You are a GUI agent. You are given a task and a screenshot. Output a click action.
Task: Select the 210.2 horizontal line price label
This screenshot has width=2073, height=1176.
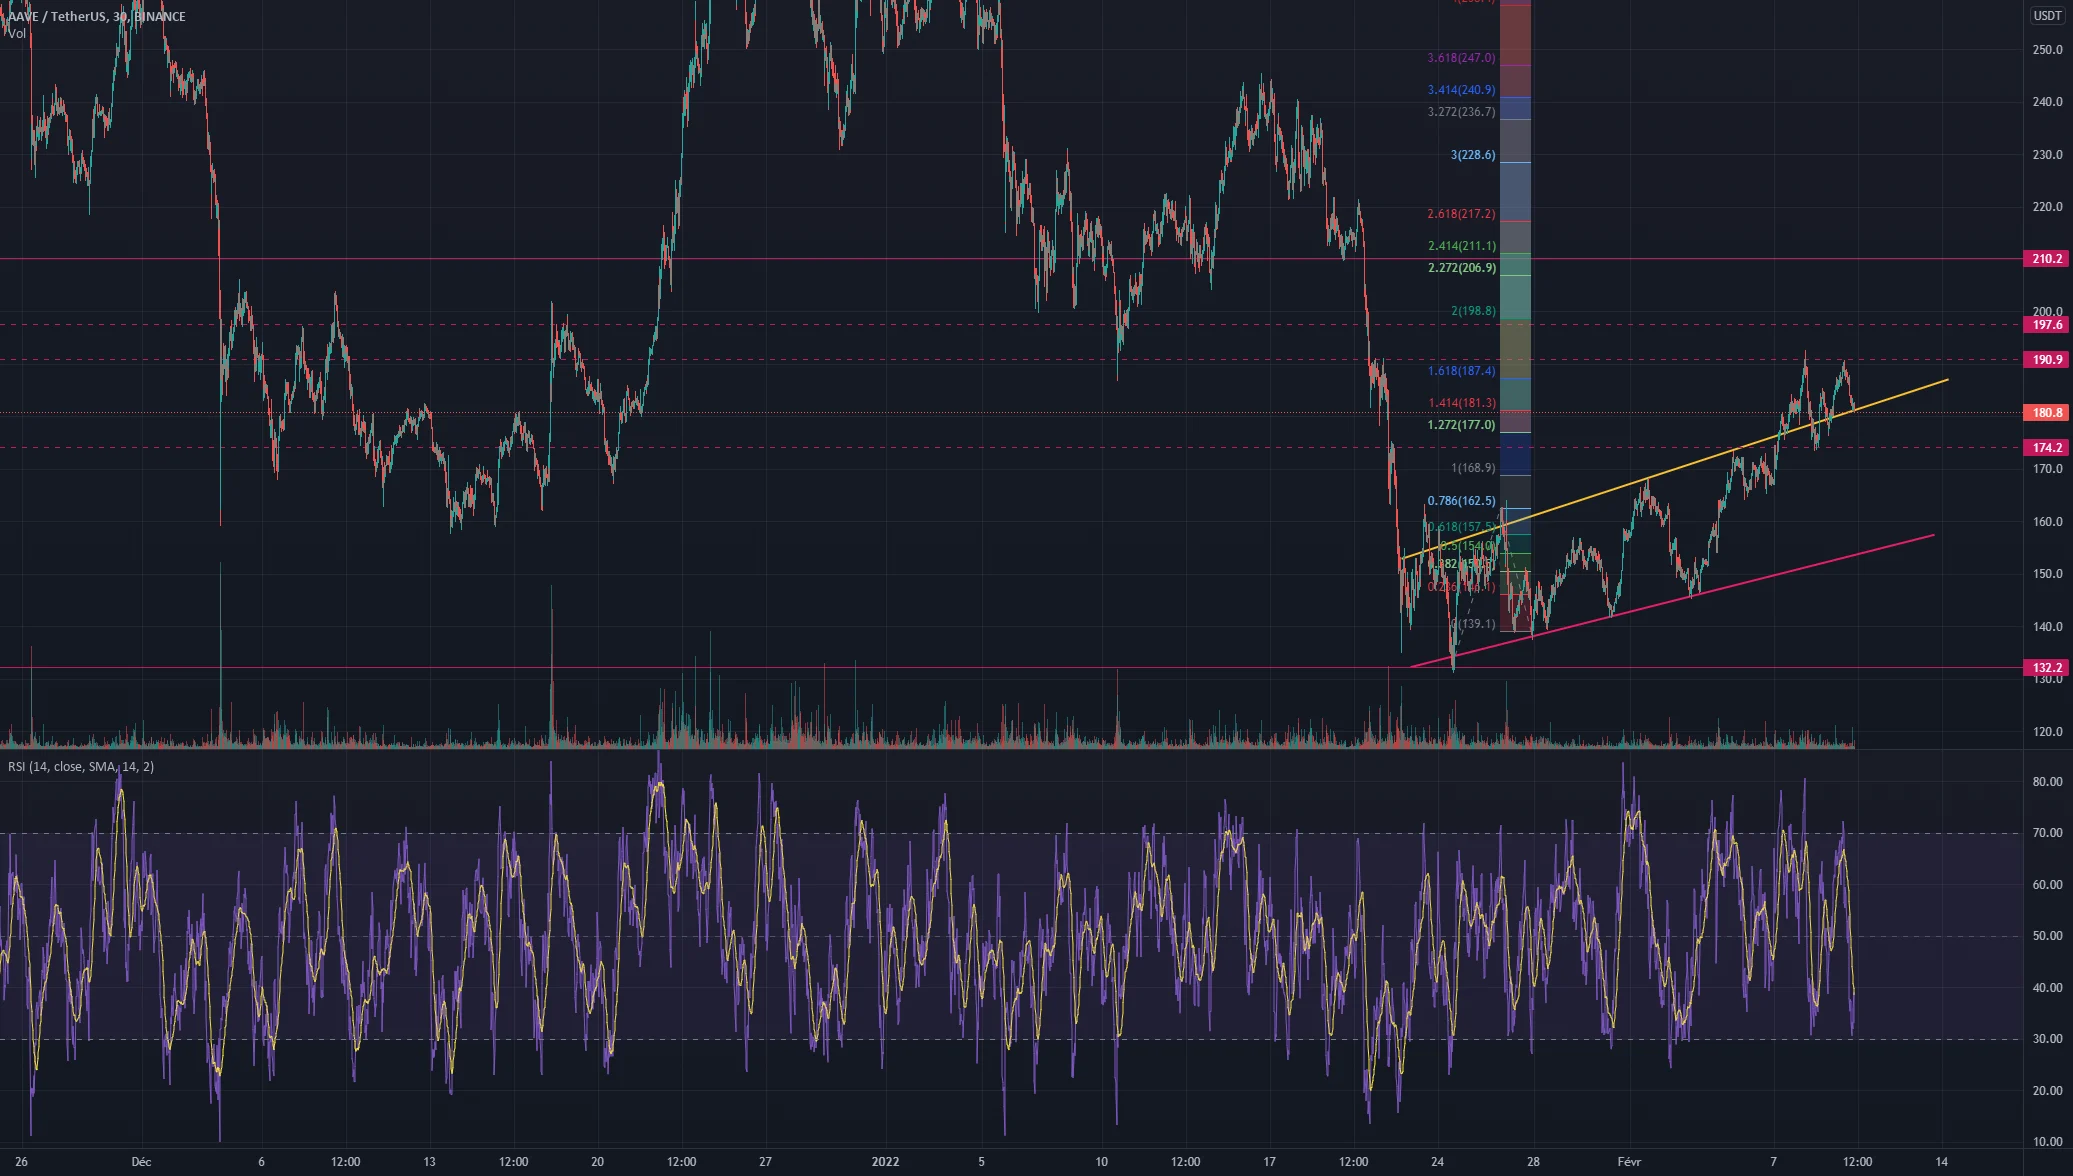point(2047,259)
